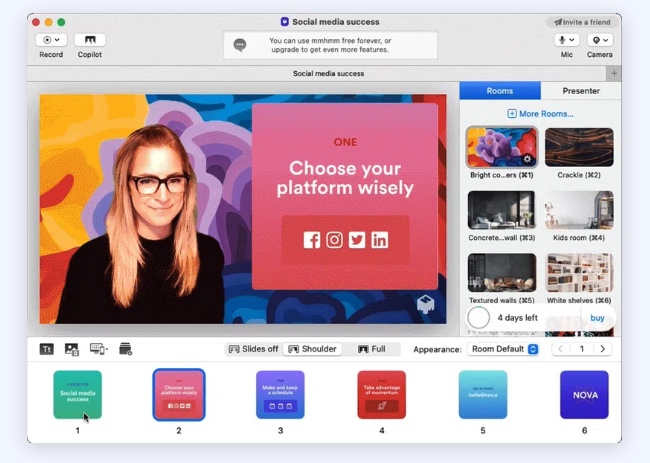
Task: Click the '4 days left' text
Action: [x=517, y=318]
